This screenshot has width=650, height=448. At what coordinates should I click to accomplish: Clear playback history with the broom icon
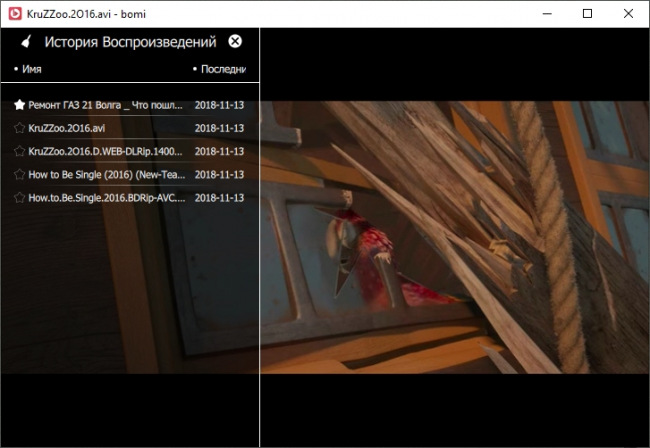26,41
